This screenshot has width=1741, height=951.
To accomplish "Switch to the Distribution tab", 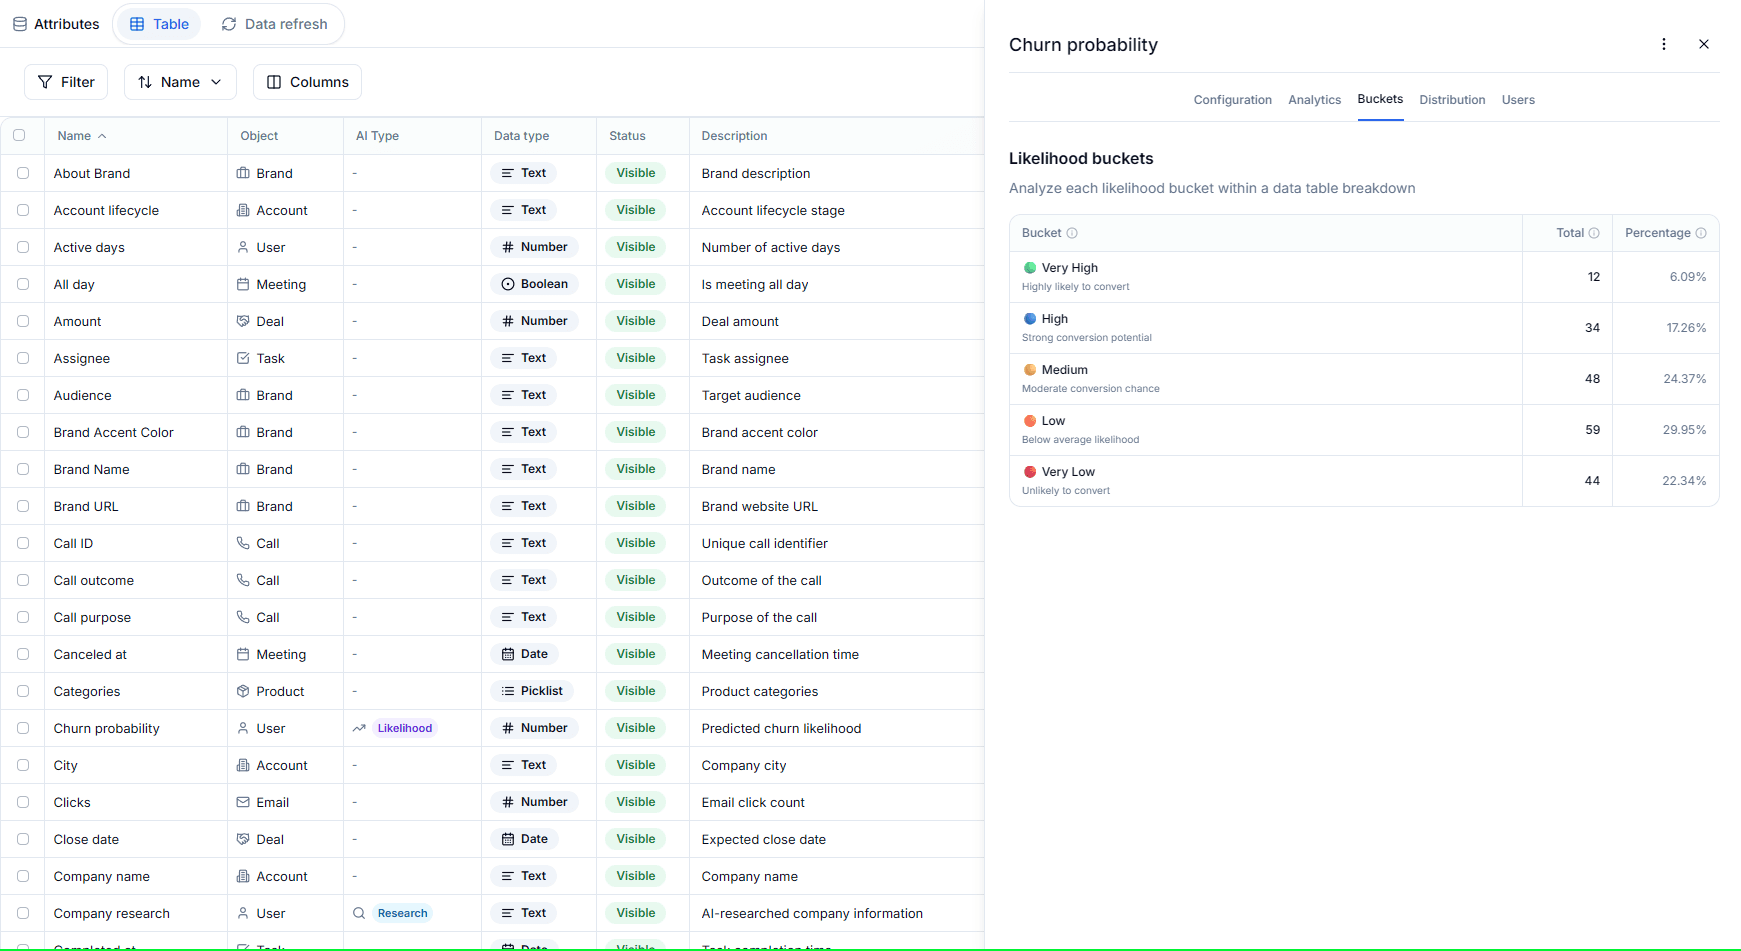I will [1452, 99].
